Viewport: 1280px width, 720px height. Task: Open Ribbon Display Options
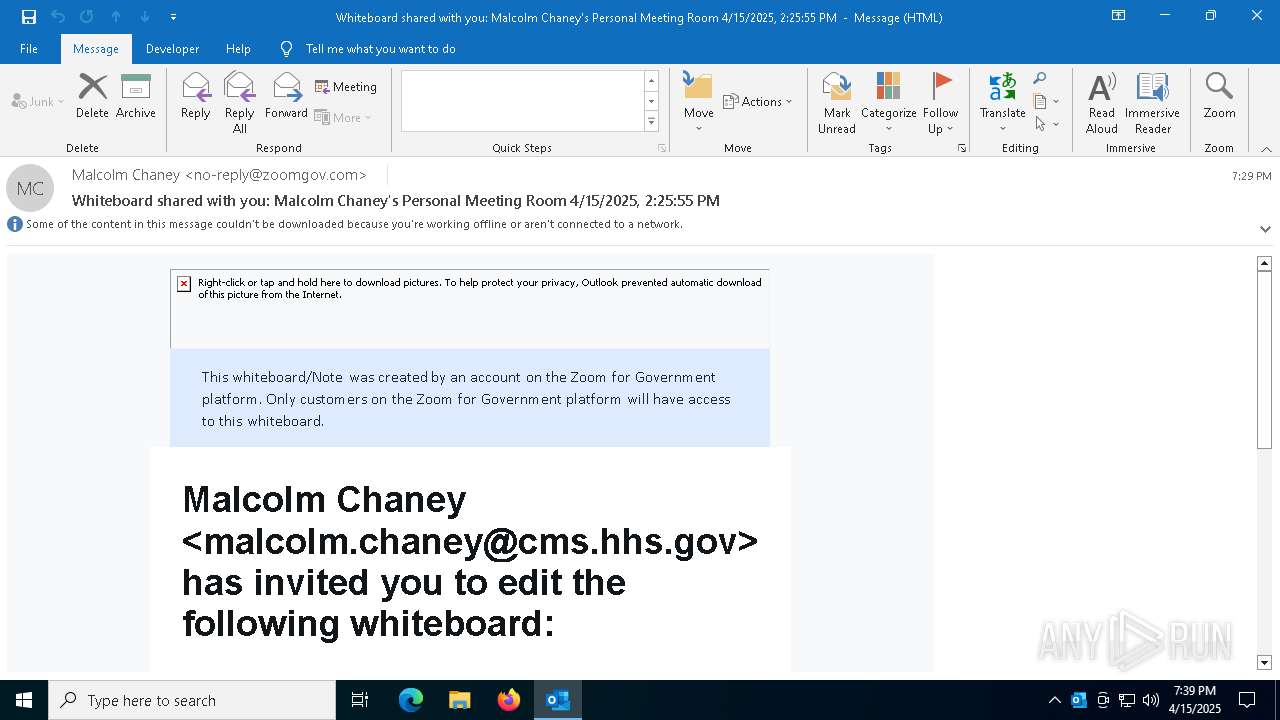point(1119,16)
